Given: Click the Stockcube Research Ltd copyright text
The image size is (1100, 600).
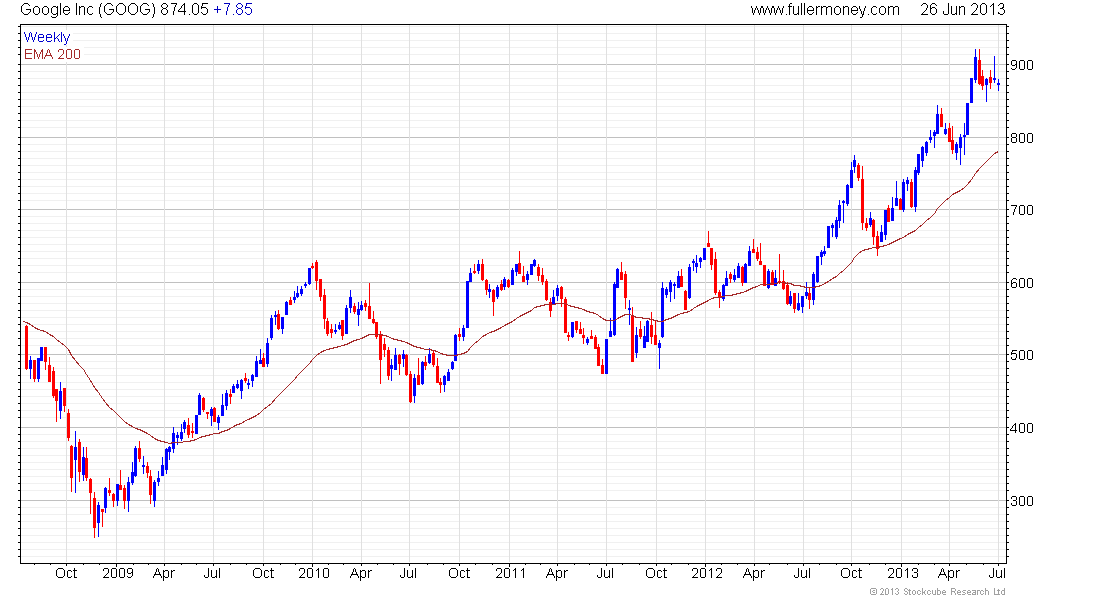Looking at the screenshot, I should coord(937,592).
